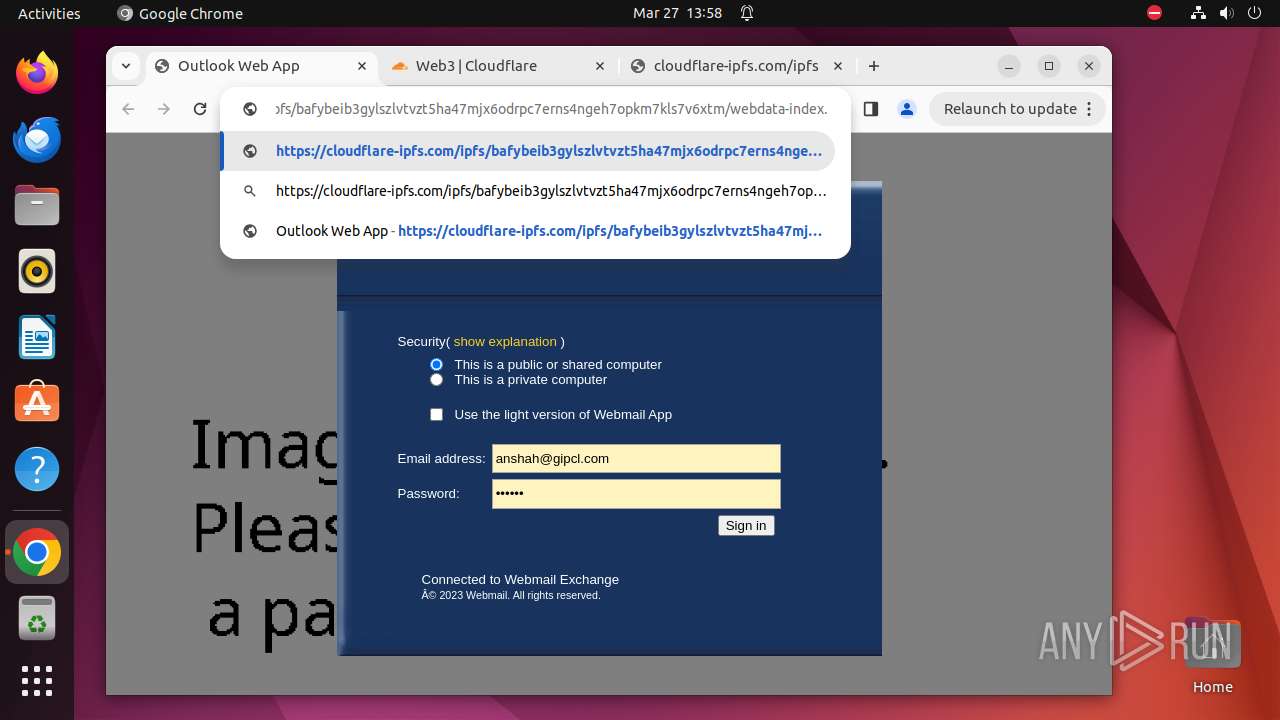Open the power icon in top bar

click(x=1254, y=13)
